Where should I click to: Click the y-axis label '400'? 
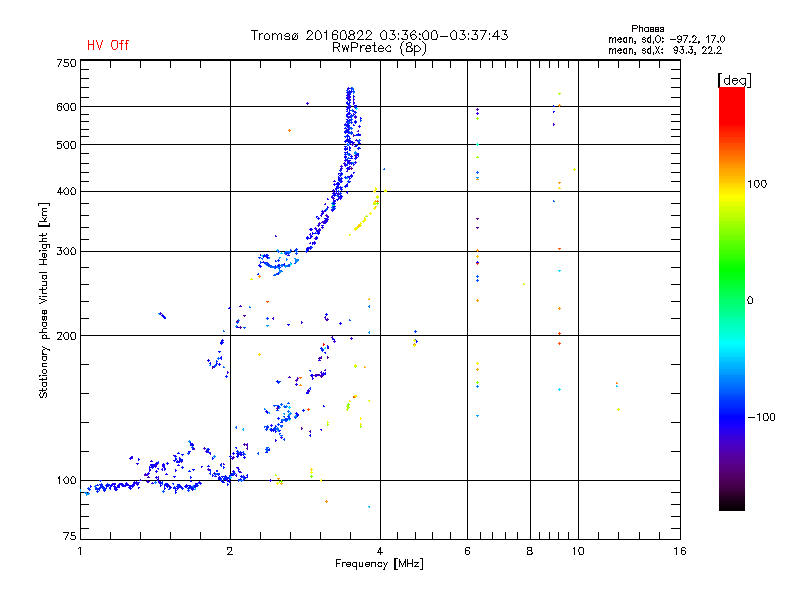66,191
